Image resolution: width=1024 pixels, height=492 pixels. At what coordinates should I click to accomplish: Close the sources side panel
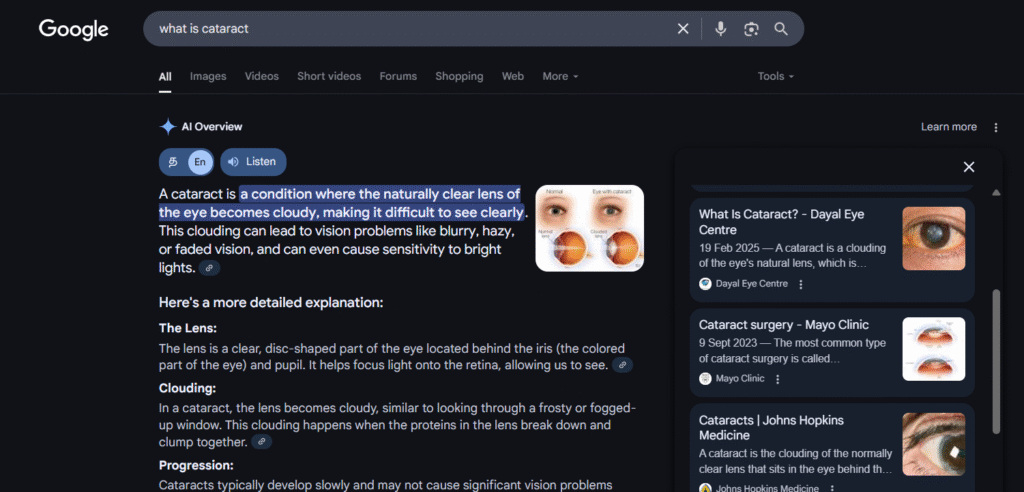(968, 167)
